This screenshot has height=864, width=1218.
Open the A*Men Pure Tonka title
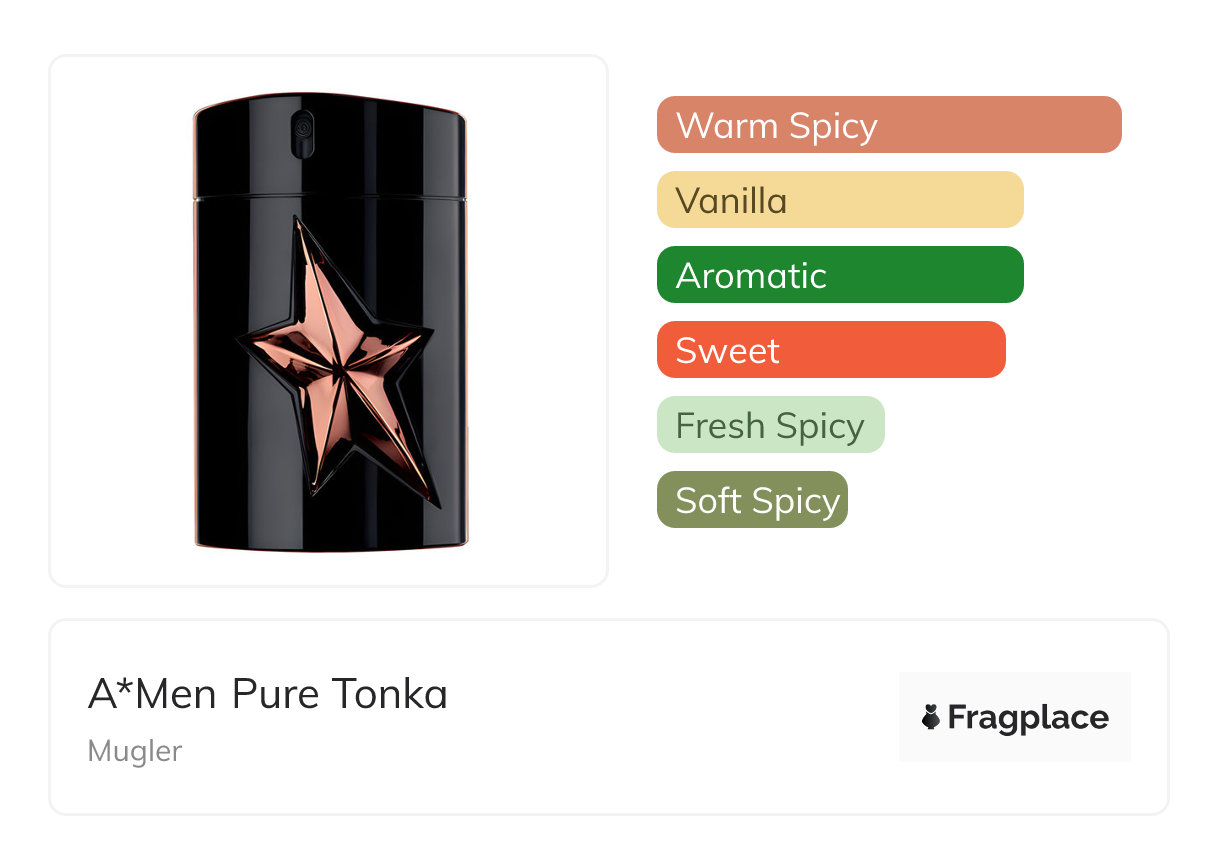coord(267,694)
